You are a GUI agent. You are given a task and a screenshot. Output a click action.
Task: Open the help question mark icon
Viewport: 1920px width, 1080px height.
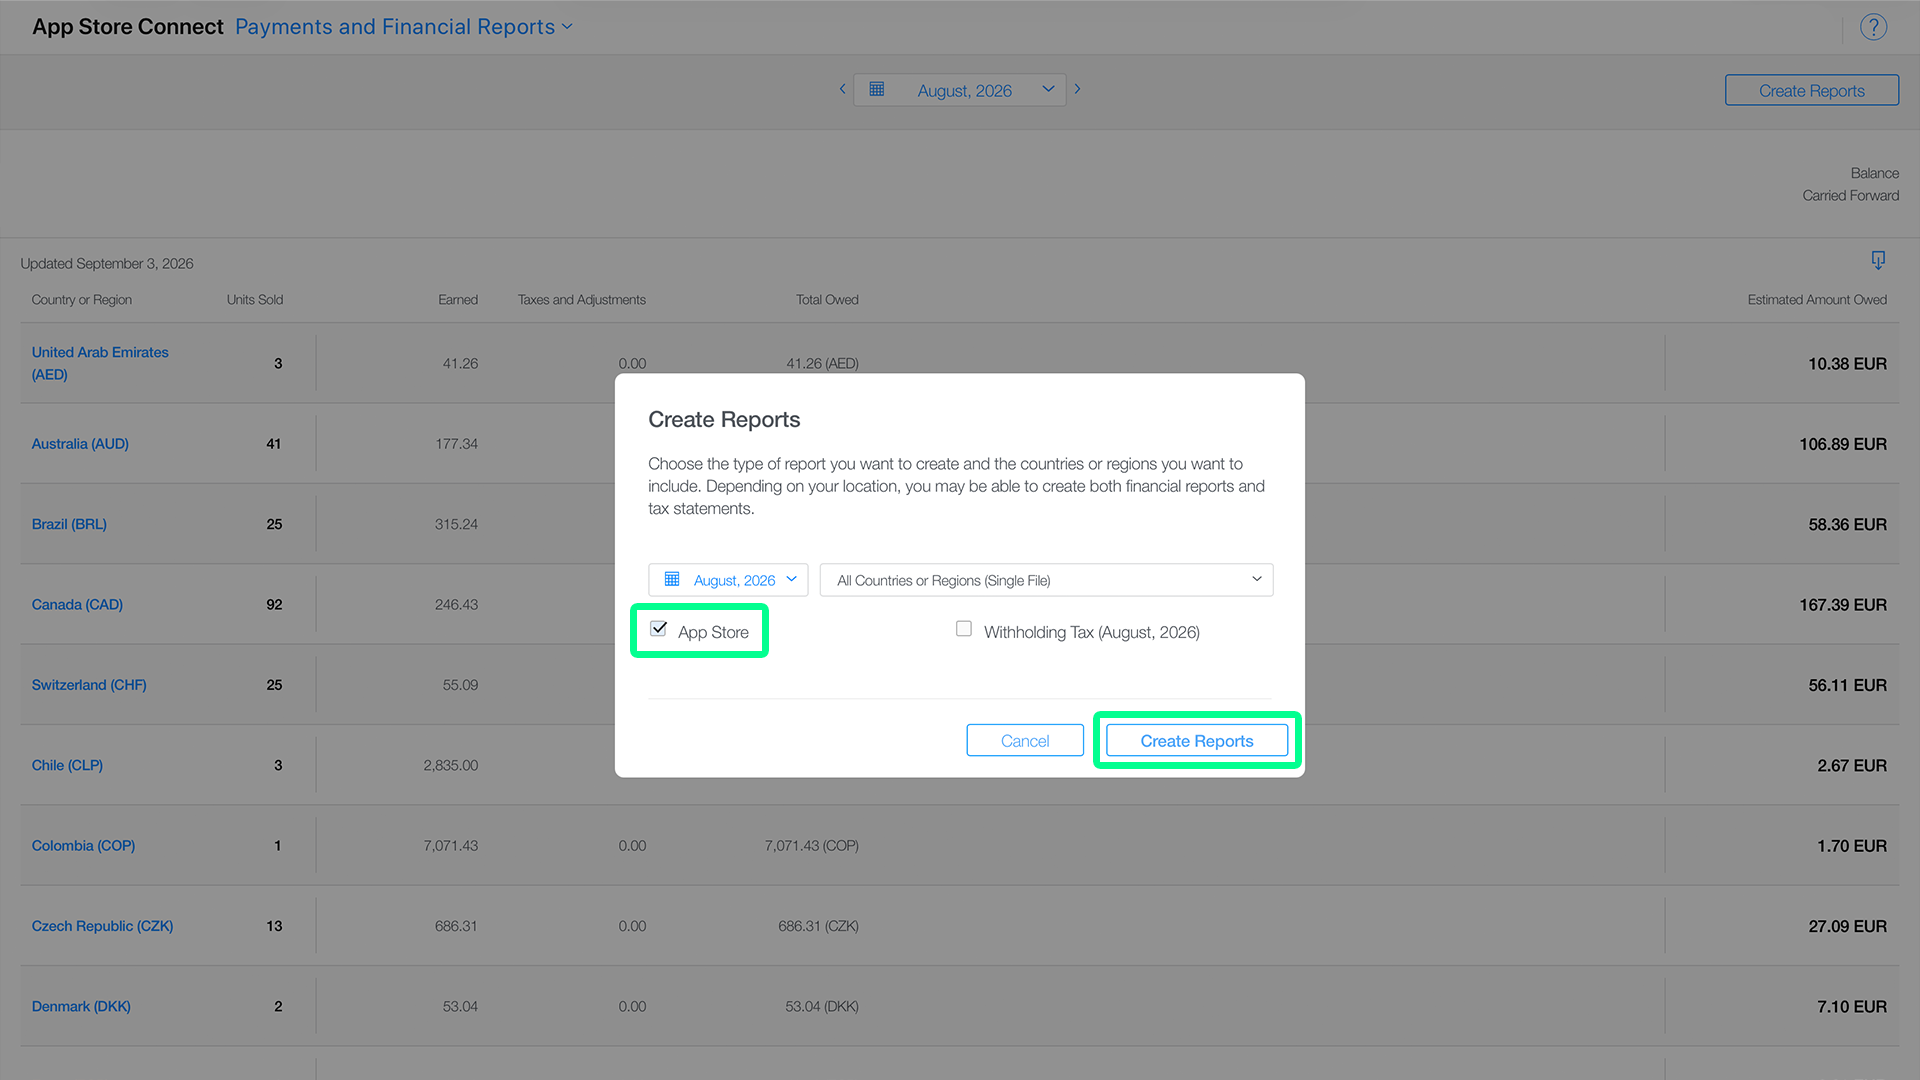[1873, 27]
